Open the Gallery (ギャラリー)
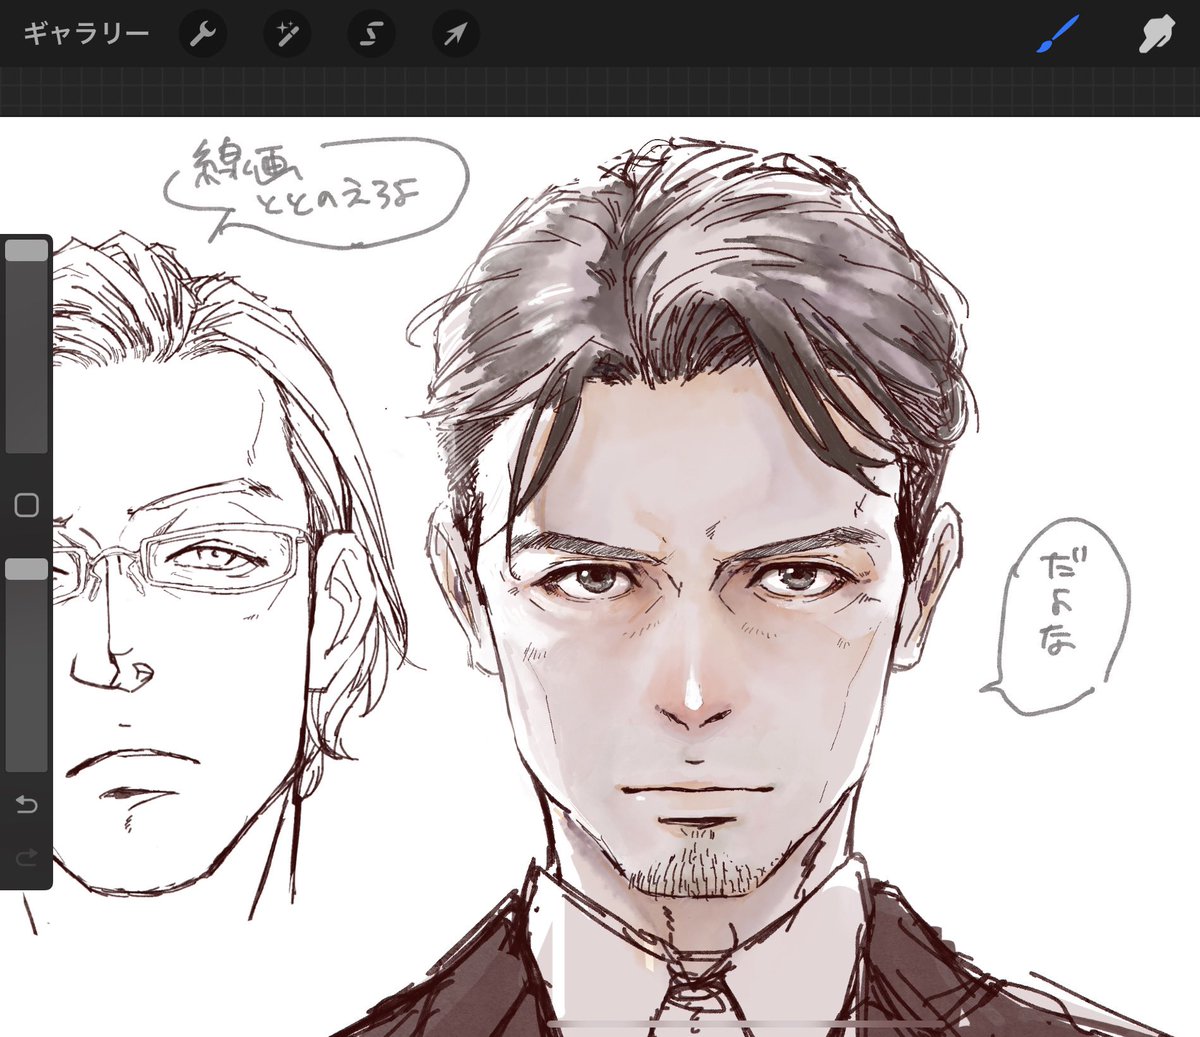The image size is (1200, 1037). (86, 34)
